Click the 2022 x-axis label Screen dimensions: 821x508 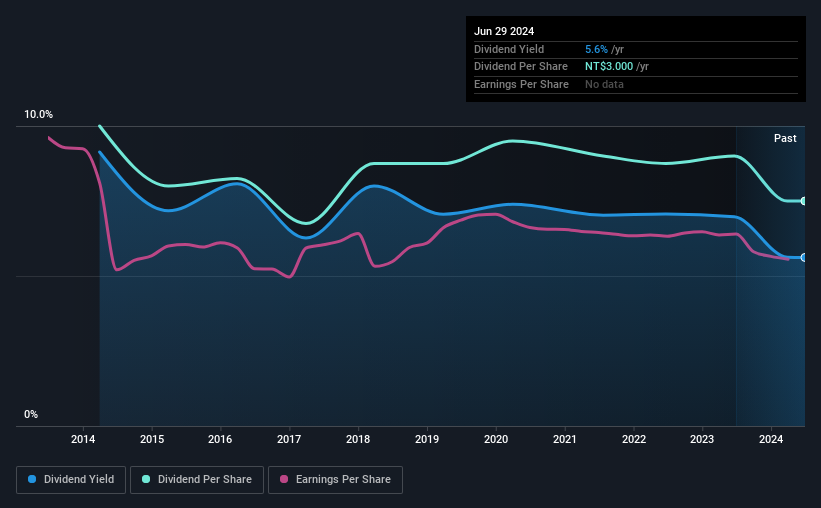[634, 439]
